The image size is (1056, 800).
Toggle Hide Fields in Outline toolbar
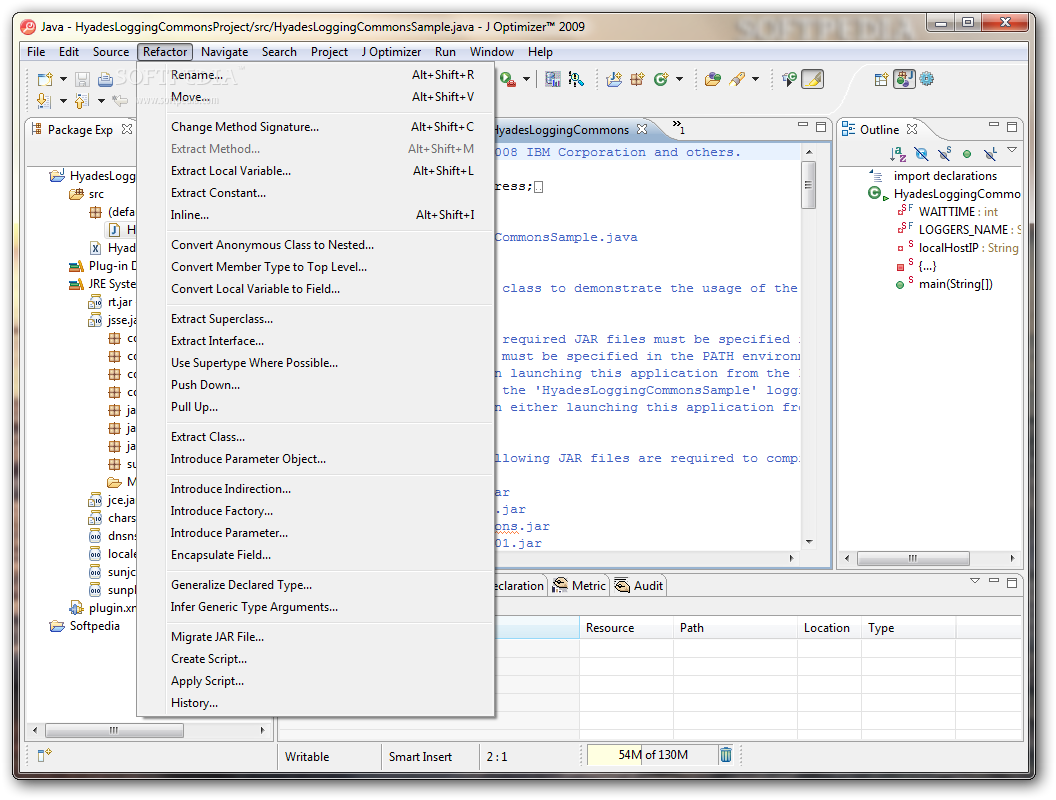921,154
